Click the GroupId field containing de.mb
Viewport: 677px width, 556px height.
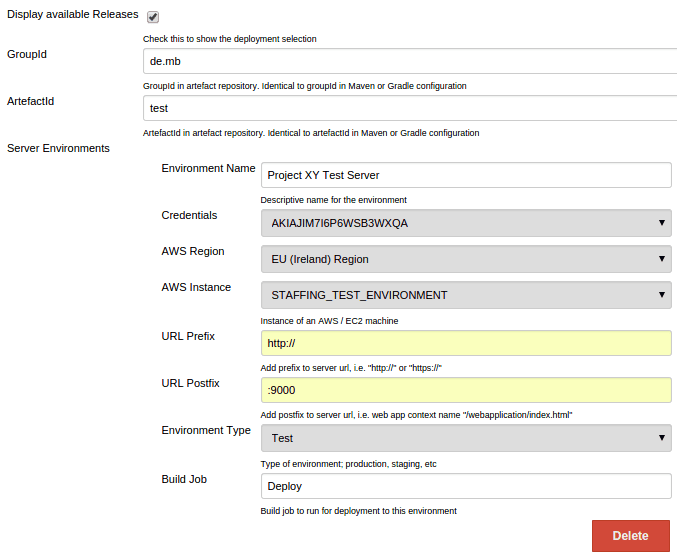pos(409,61)
